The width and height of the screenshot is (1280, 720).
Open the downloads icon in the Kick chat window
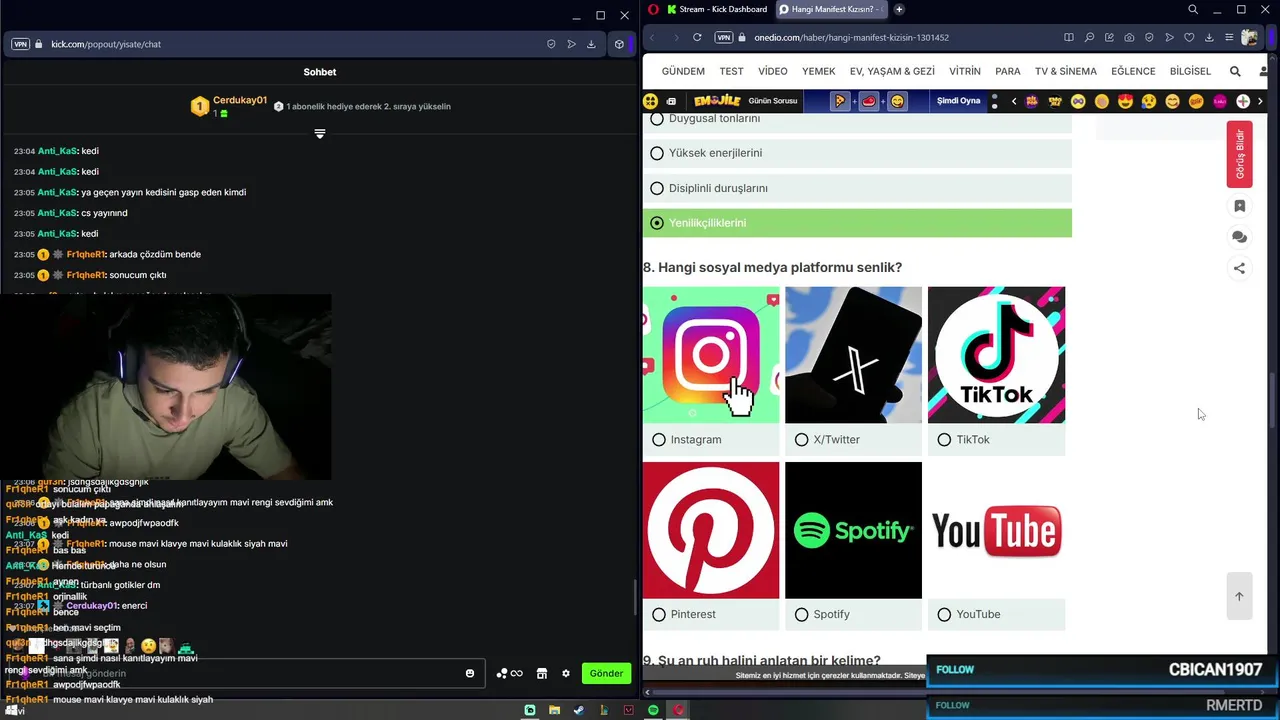click(x=591, y=44)
